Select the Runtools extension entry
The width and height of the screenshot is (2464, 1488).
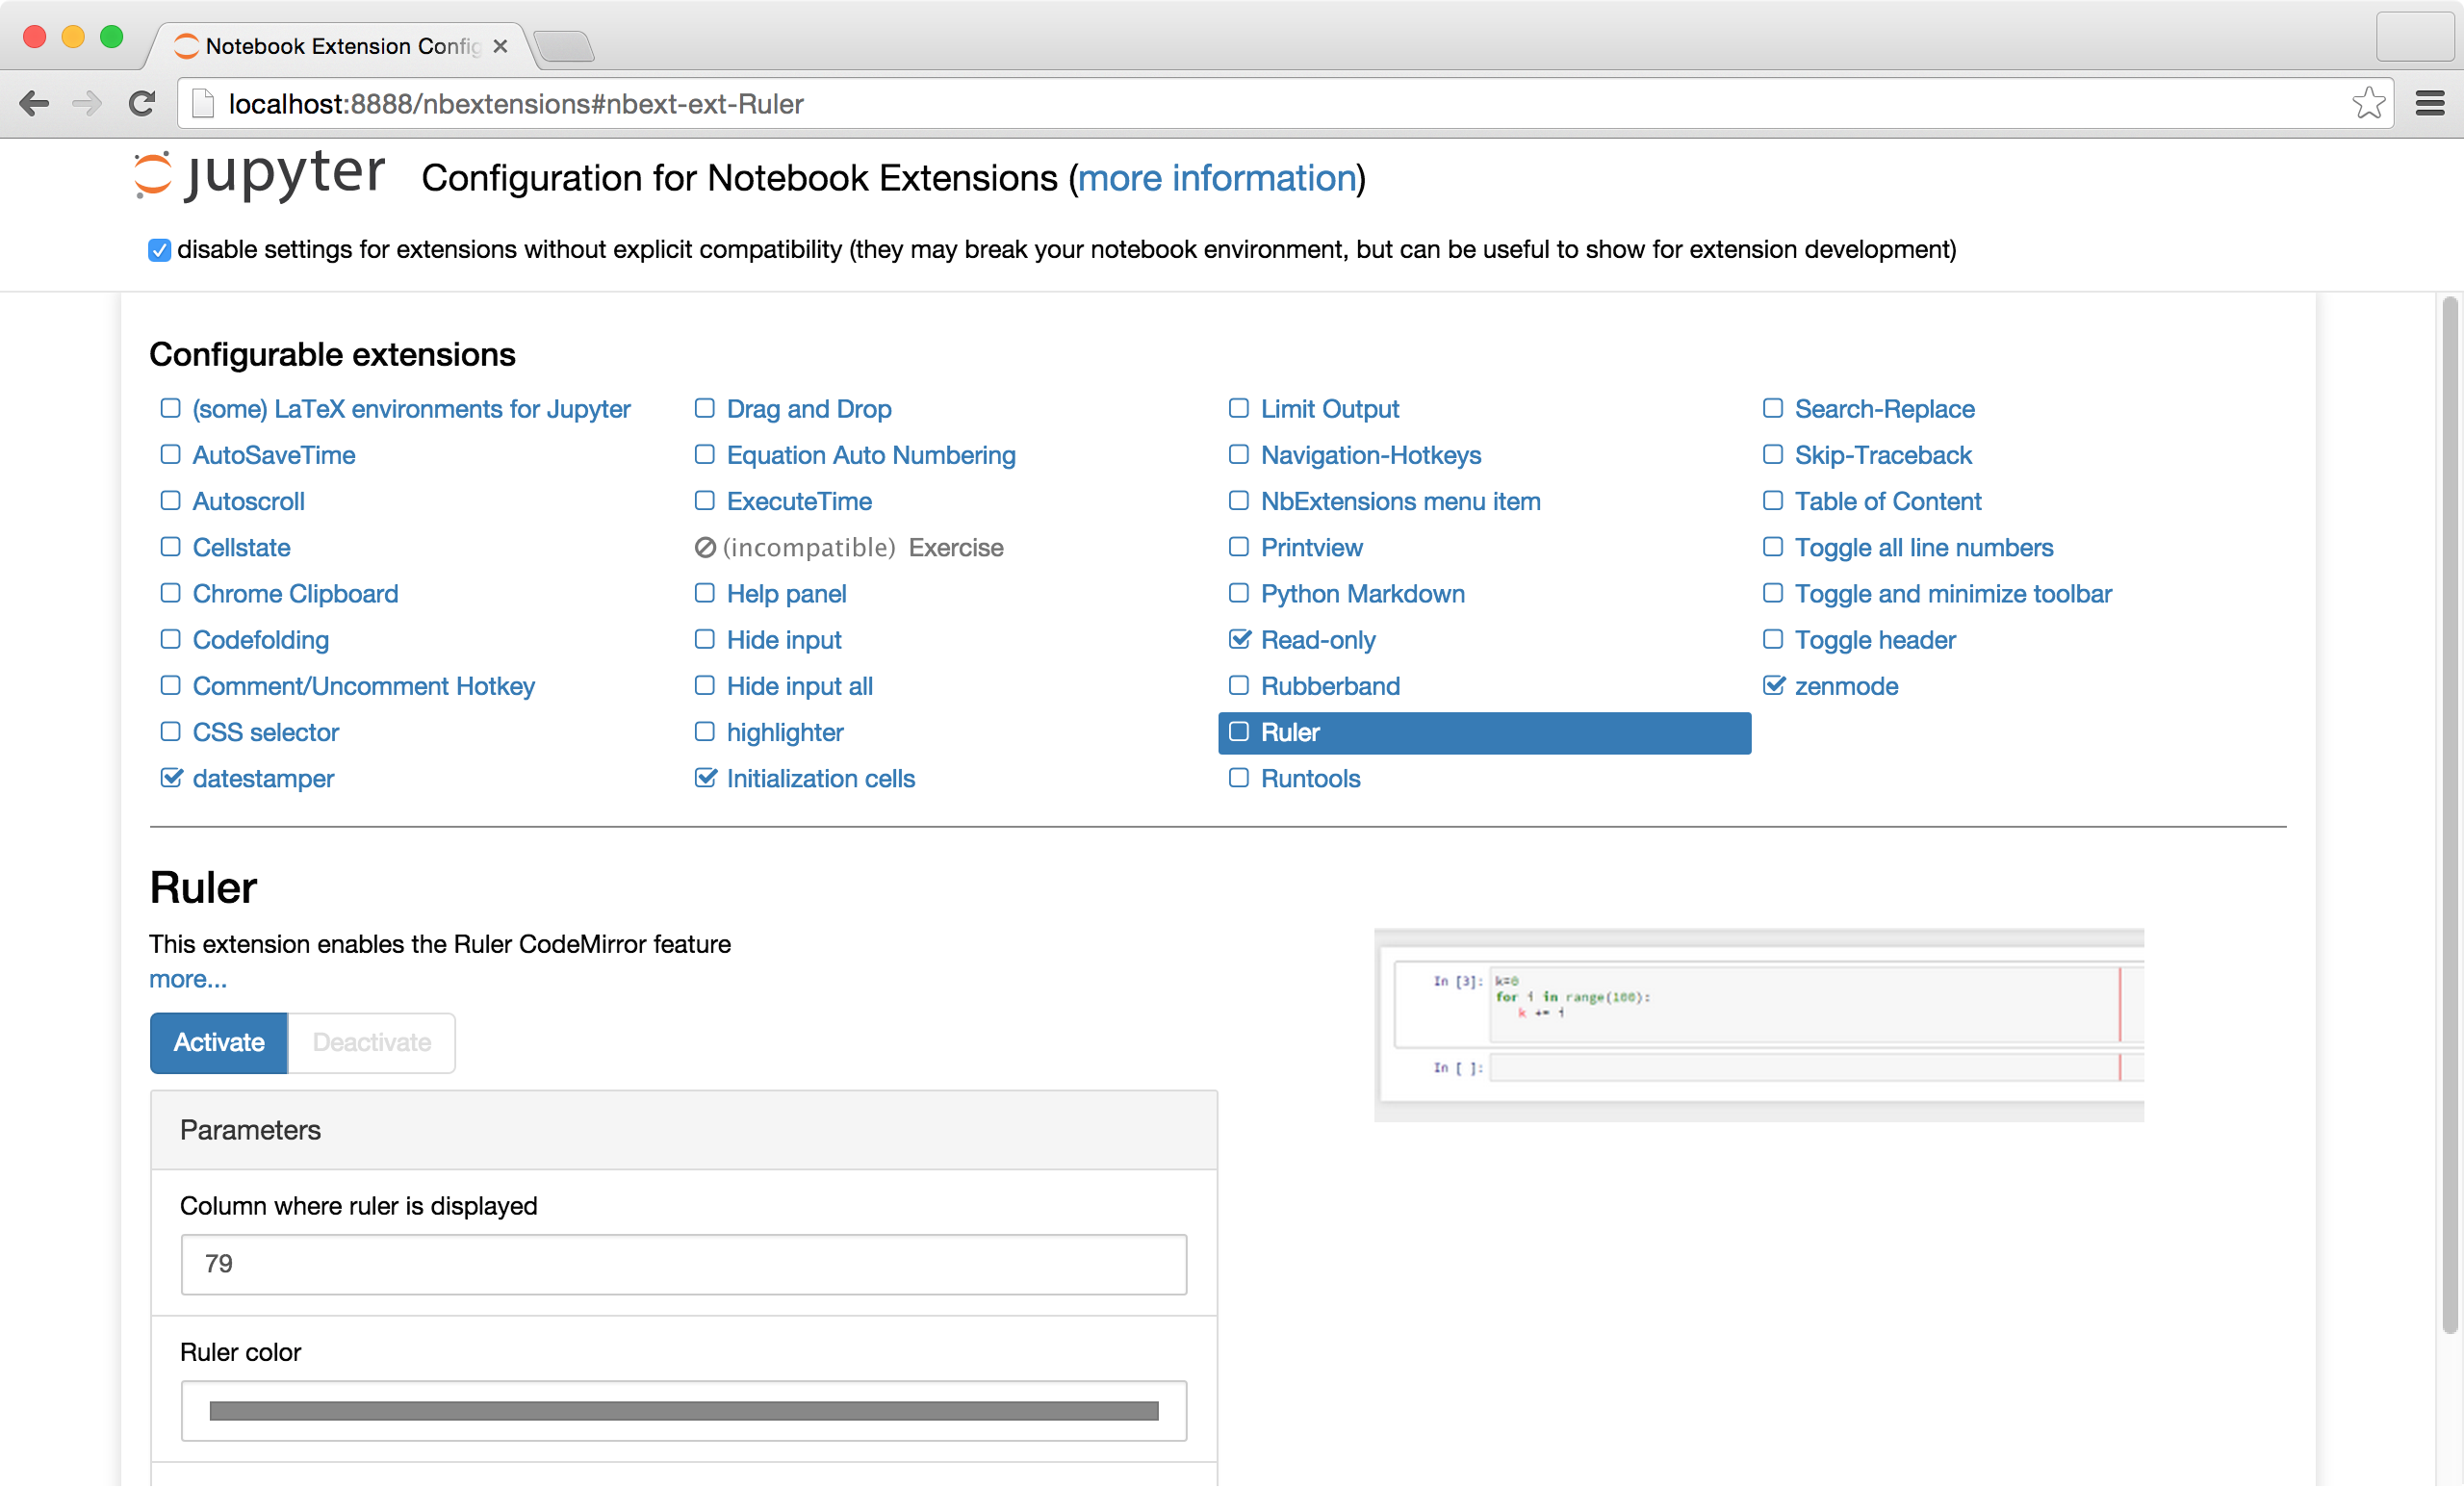(1310, 779)
